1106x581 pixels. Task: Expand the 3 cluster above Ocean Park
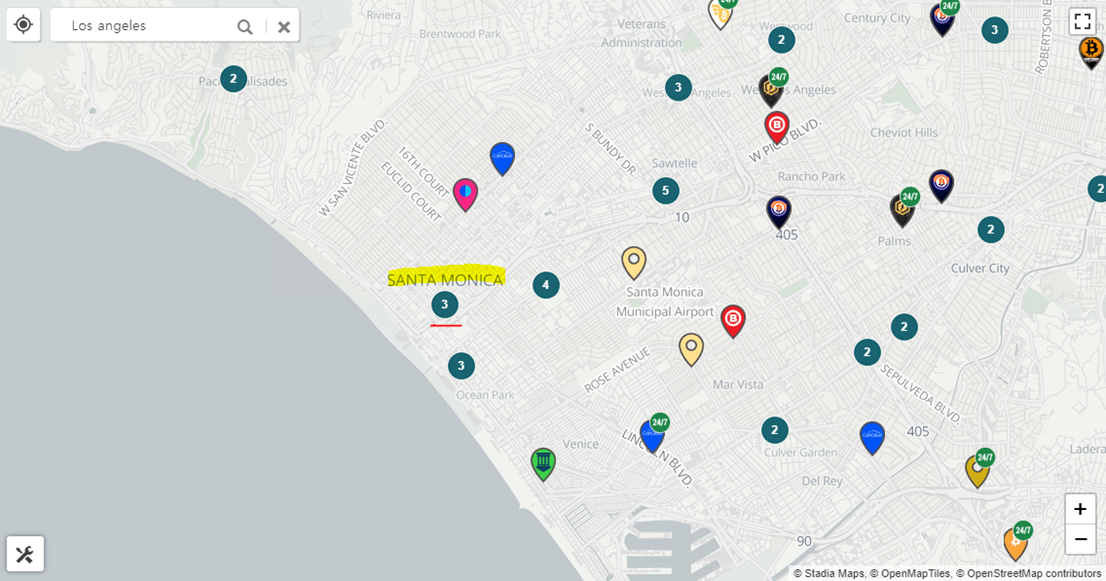click(461, 366)
